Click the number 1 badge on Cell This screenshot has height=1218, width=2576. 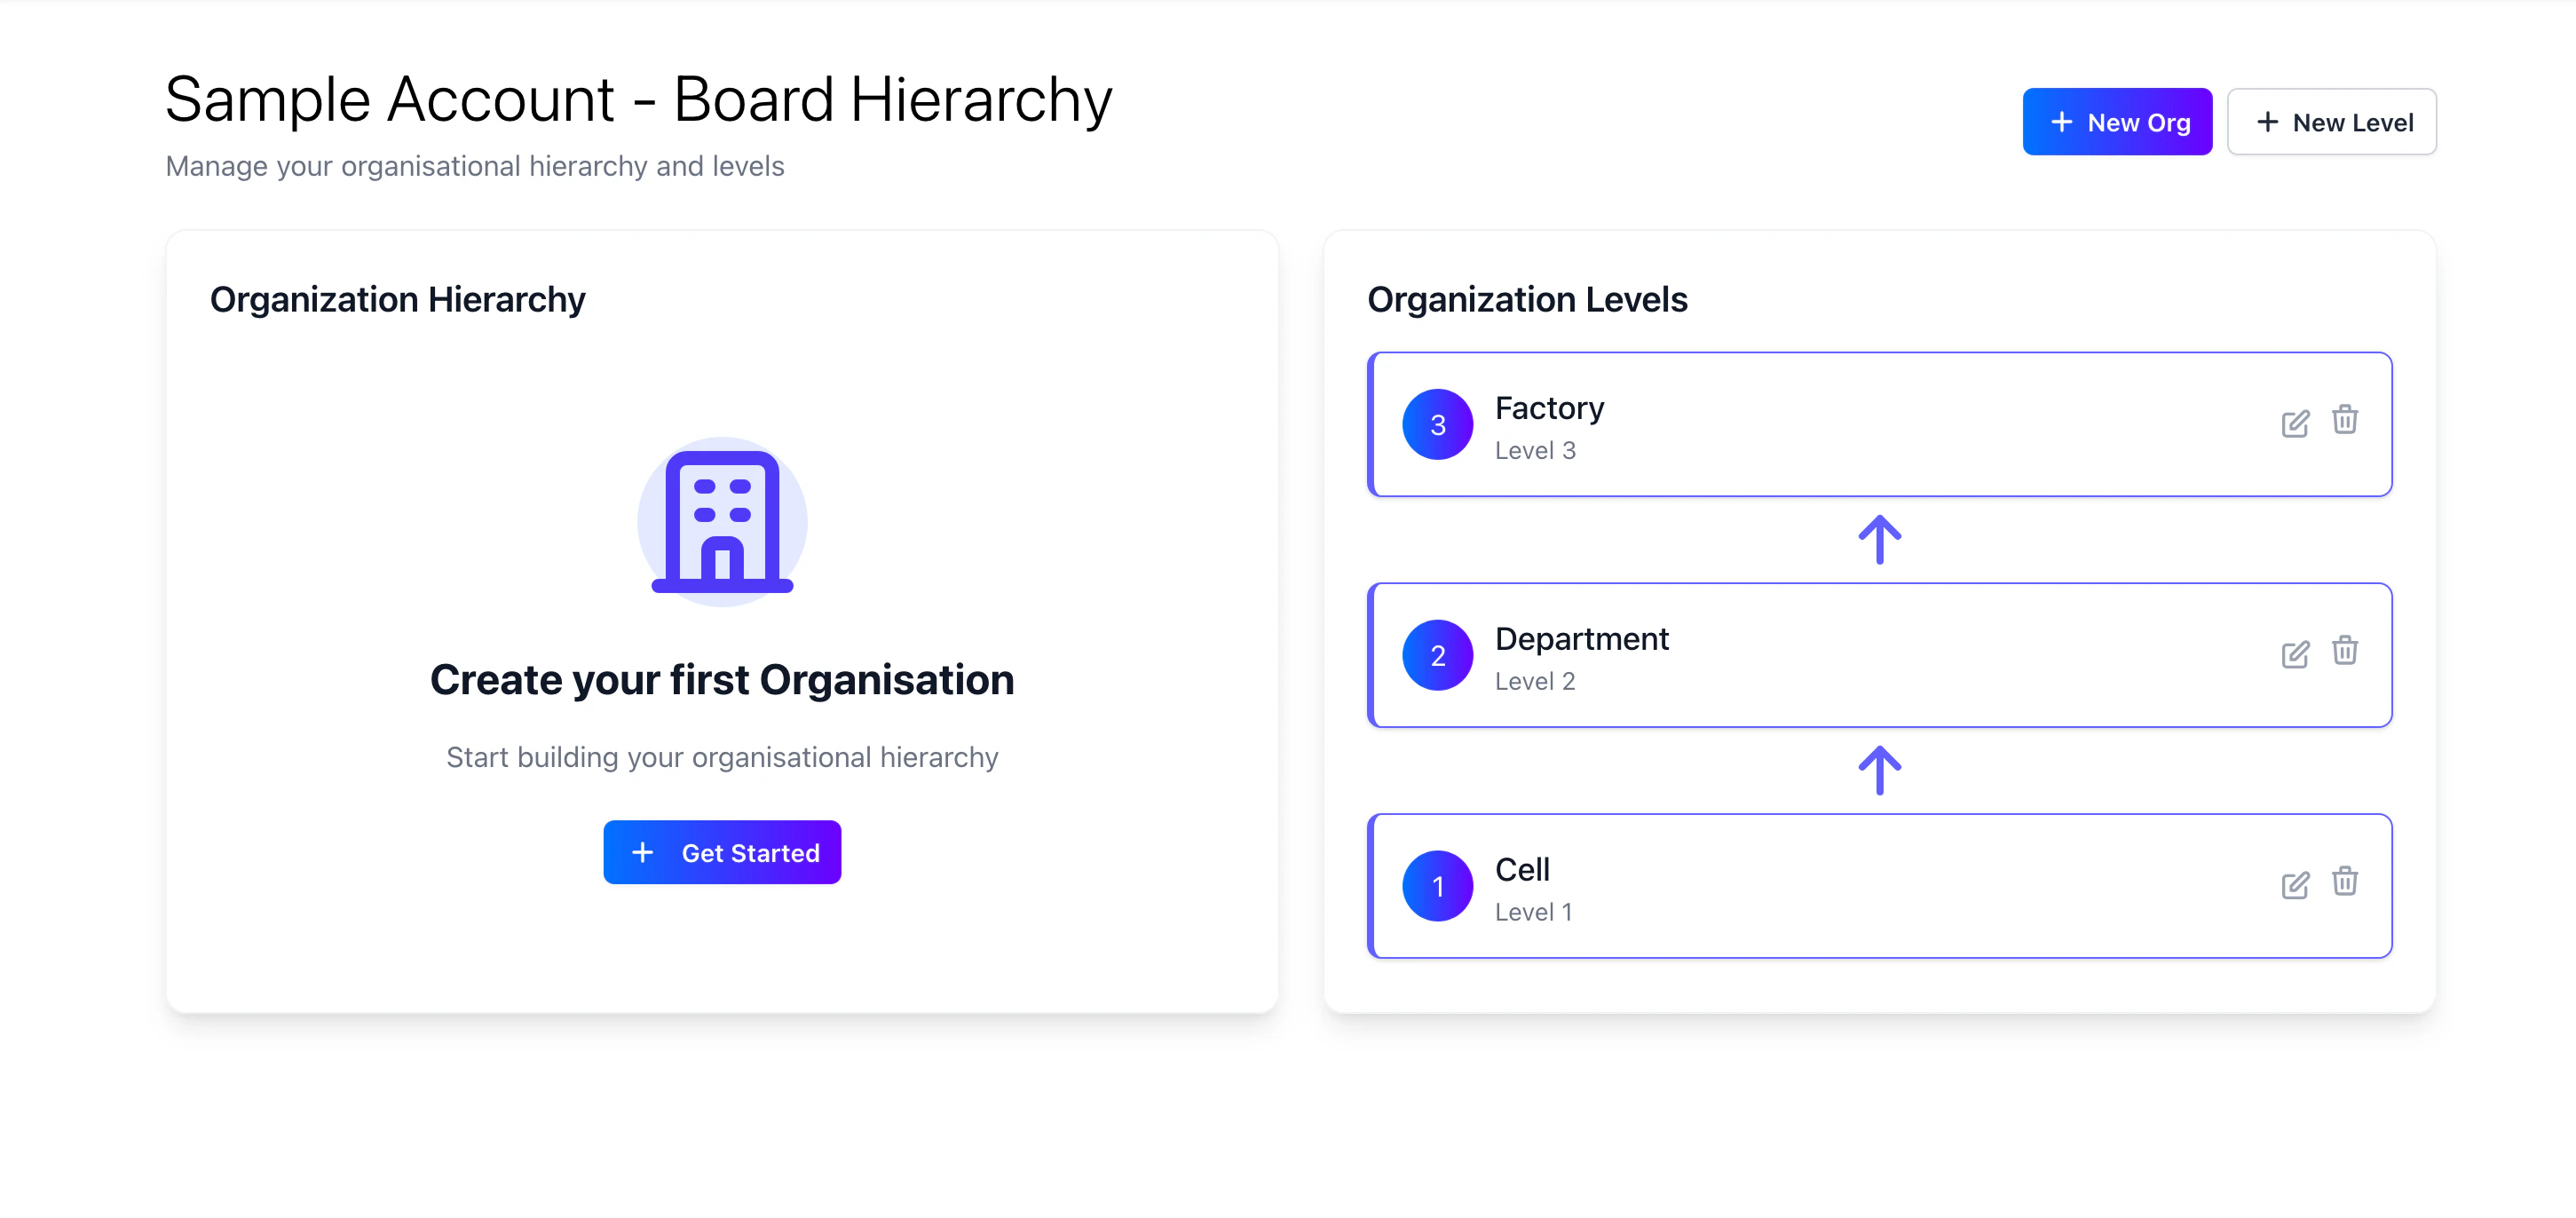[1438, 886]
